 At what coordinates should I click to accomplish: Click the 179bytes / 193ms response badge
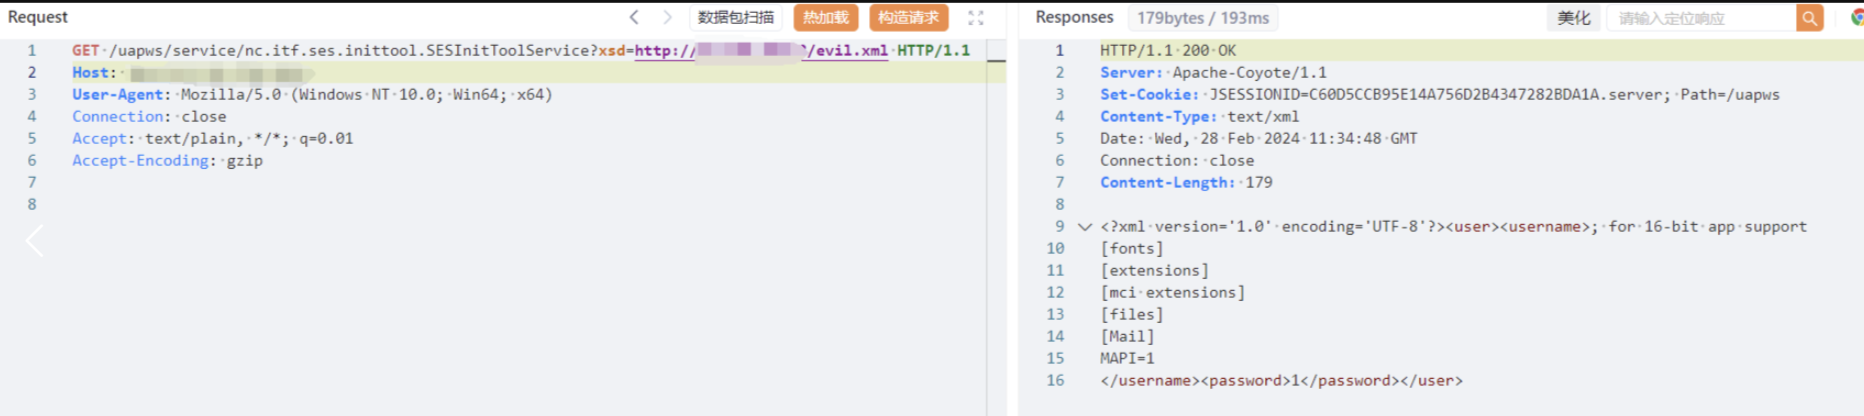1203,18
